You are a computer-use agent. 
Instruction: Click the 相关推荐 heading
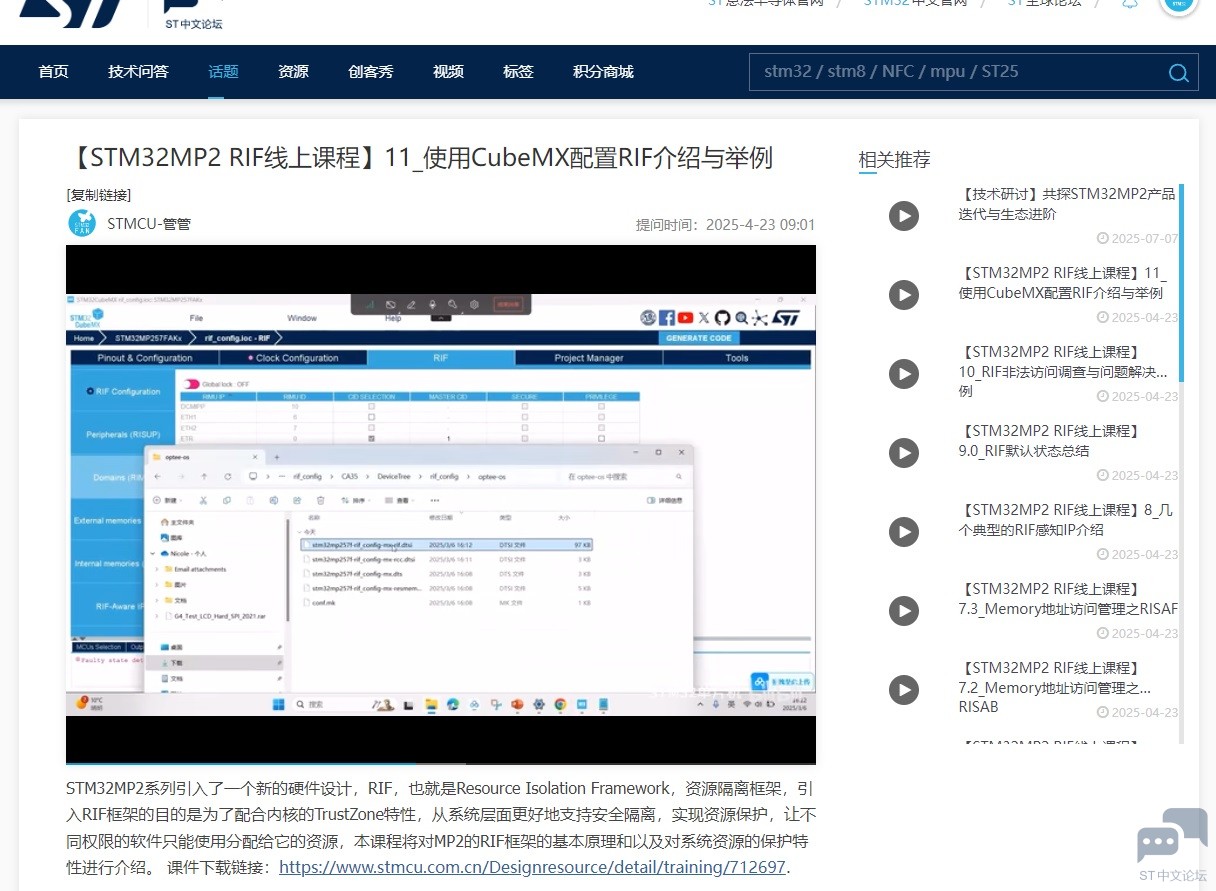click(894, 159)
